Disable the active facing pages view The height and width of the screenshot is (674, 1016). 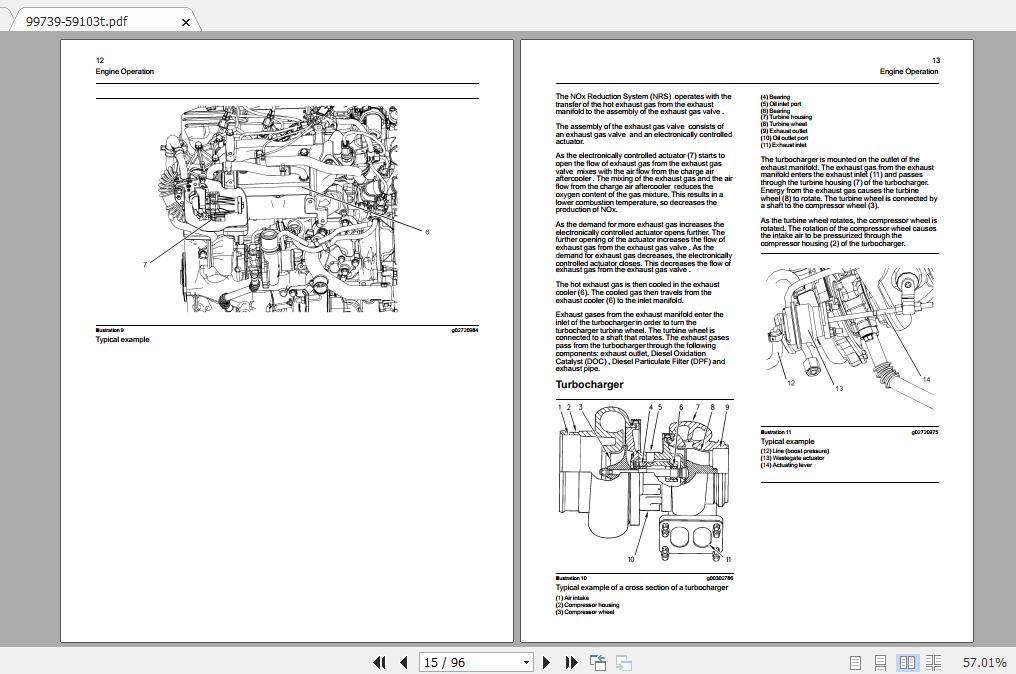pos(908,662)
